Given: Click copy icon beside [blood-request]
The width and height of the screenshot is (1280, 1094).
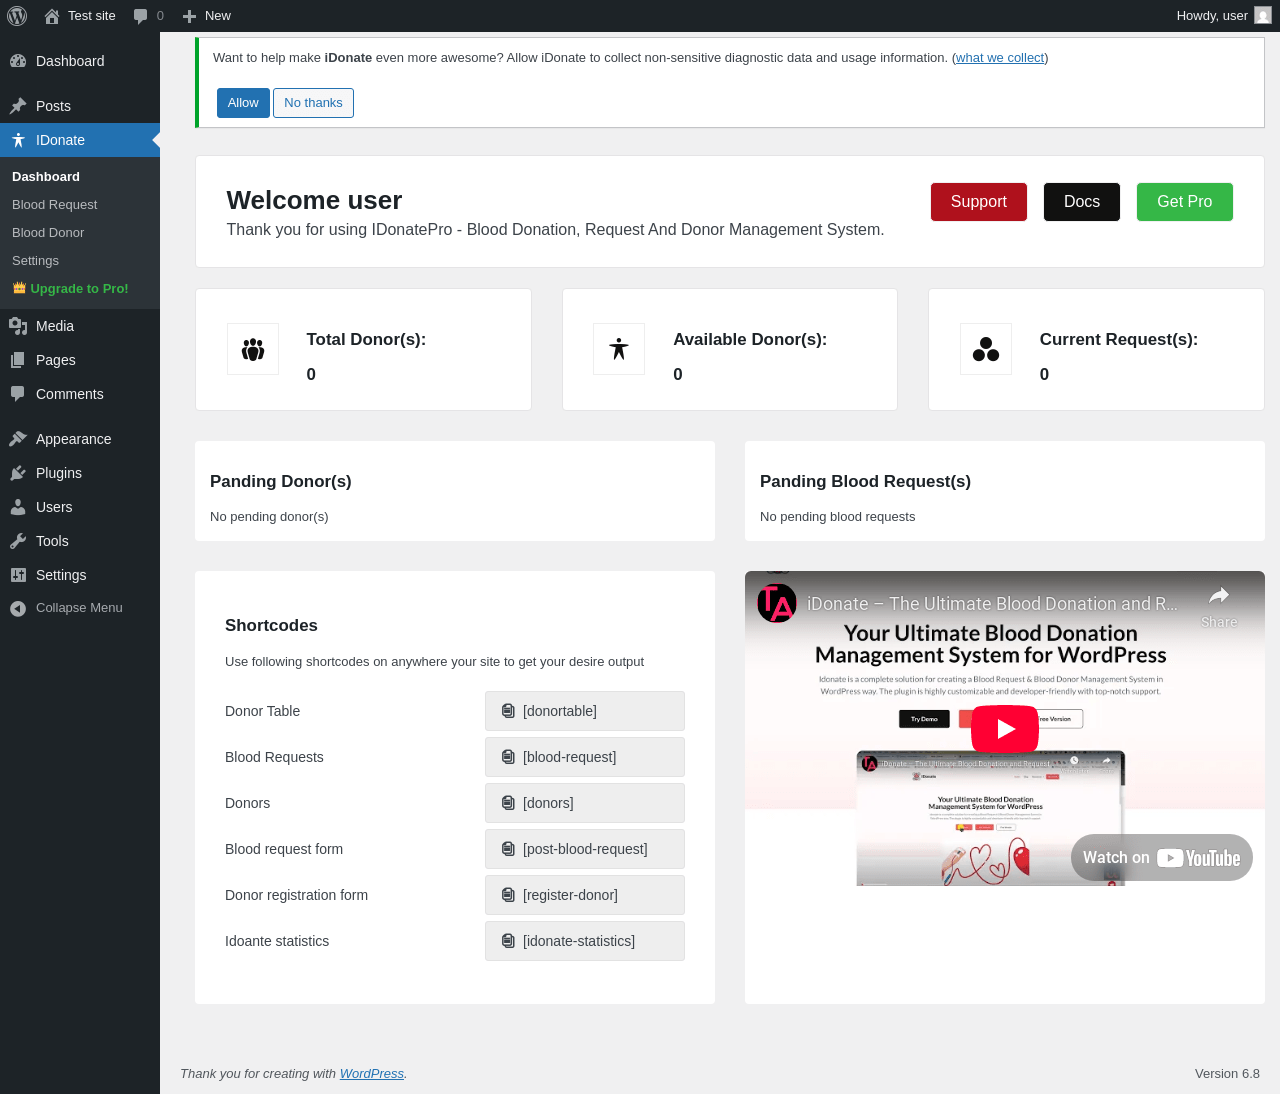Looking at the screenshot, I should [508, 757].
